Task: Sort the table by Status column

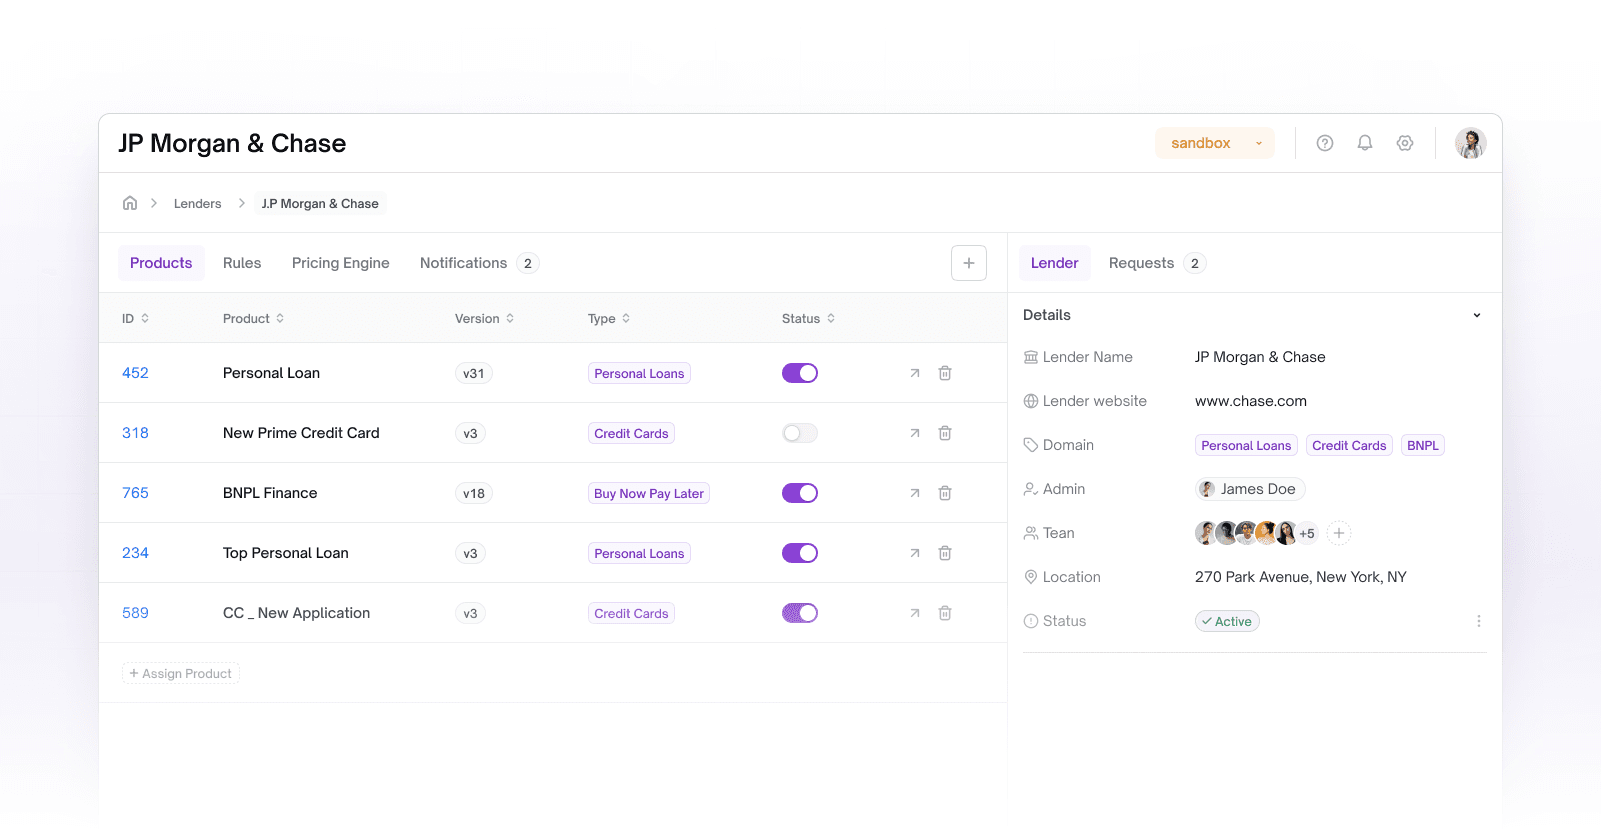Action: (809, 318)
